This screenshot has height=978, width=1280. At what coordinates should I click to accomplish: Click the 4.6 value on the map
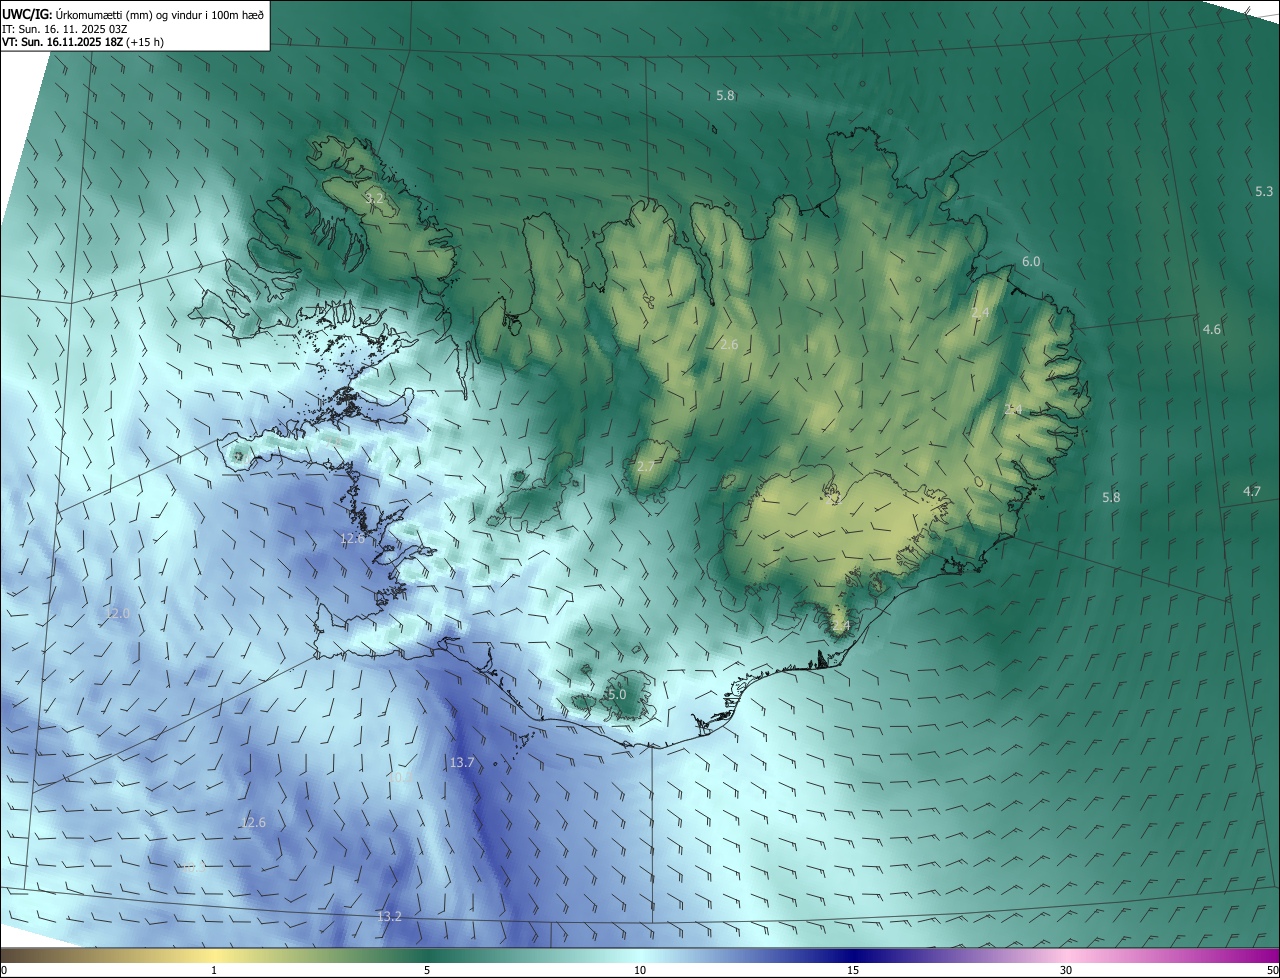(x=1211, y=329)
